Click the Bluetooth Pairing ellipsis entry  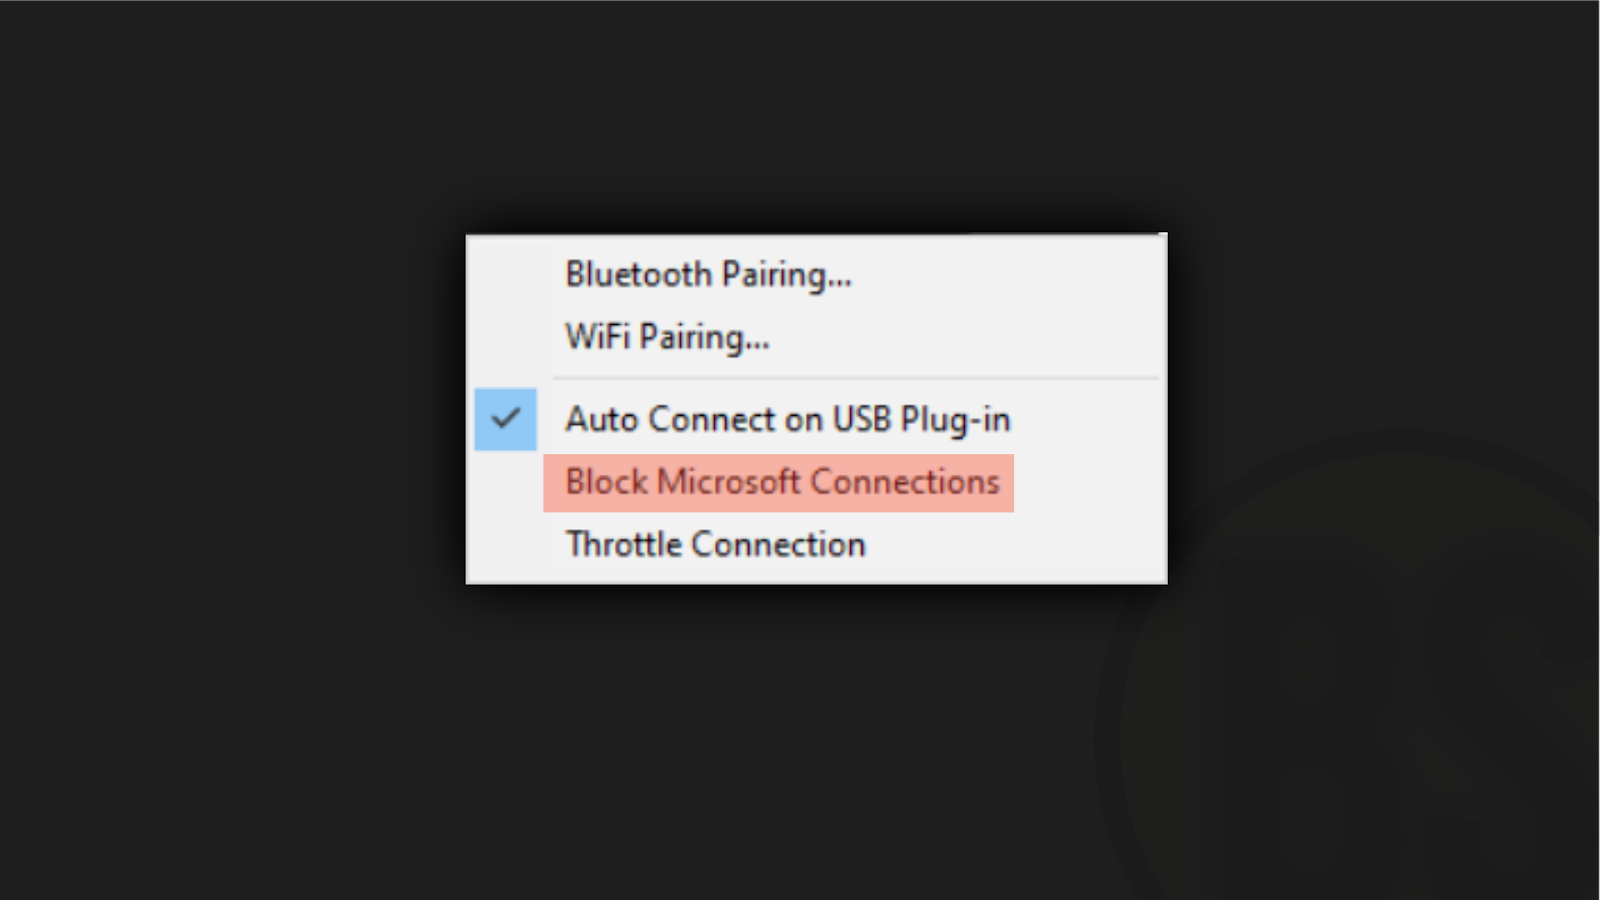(x=709, y=275)
